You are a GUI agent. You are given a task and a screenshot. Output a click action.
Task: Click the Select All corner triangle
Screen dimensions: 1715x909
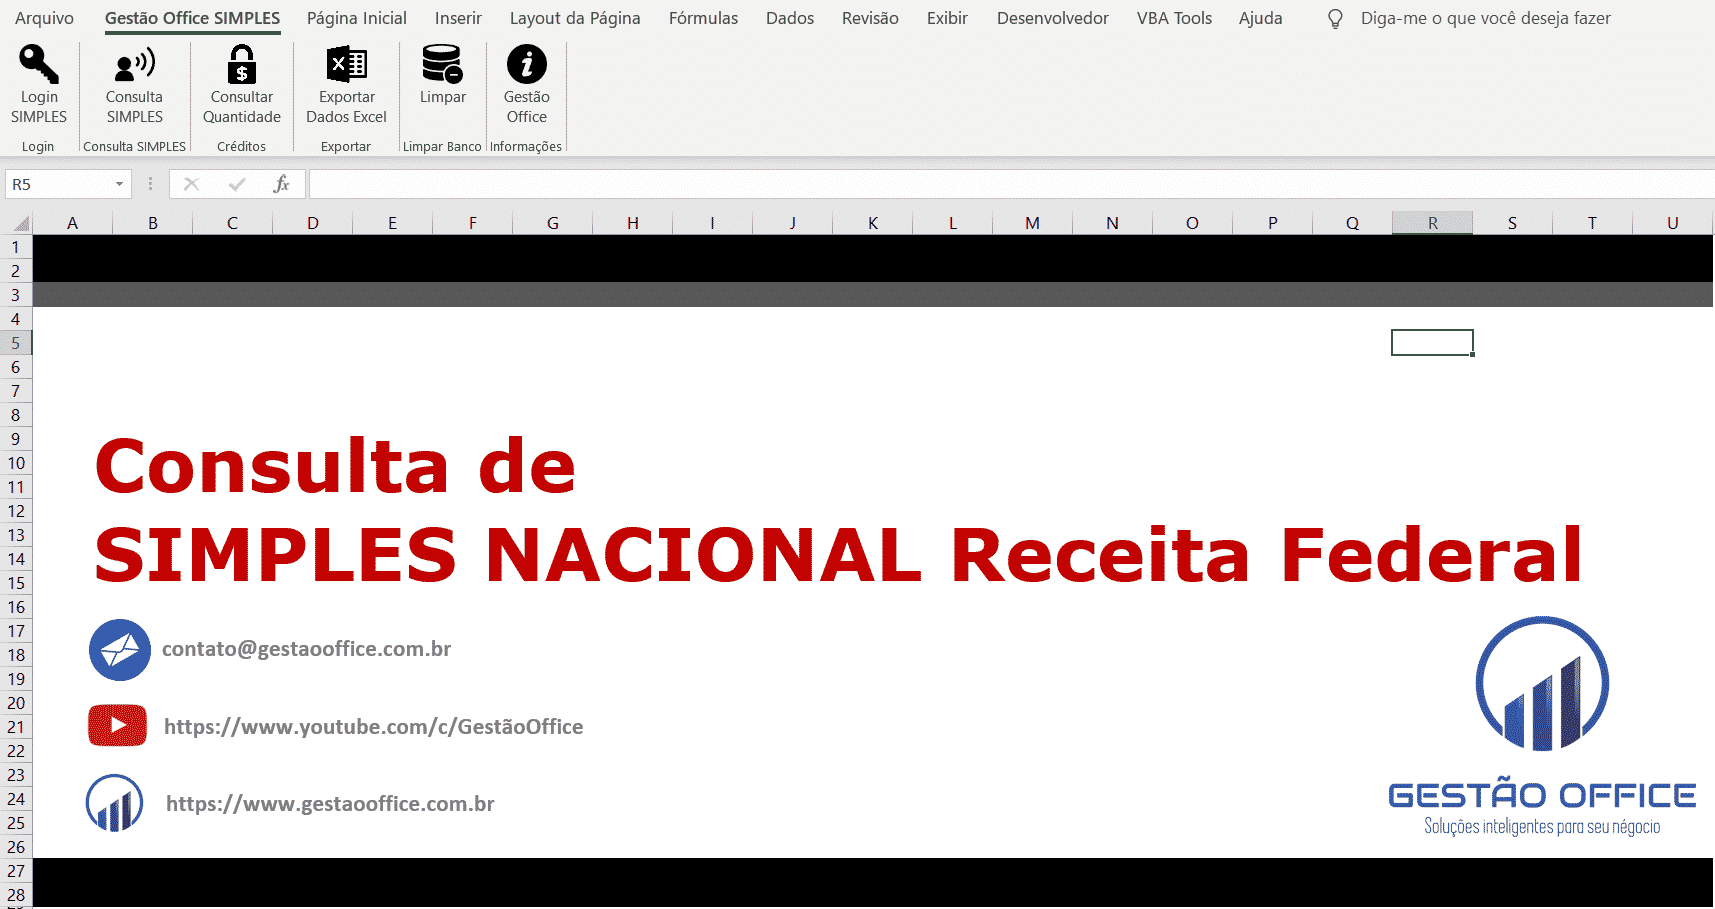[18, 223]
